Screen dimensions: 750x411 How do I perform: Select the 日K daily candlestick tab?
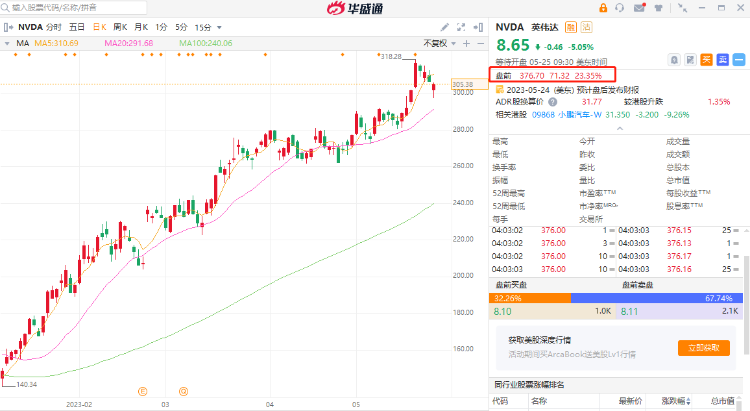click(99, 27)
